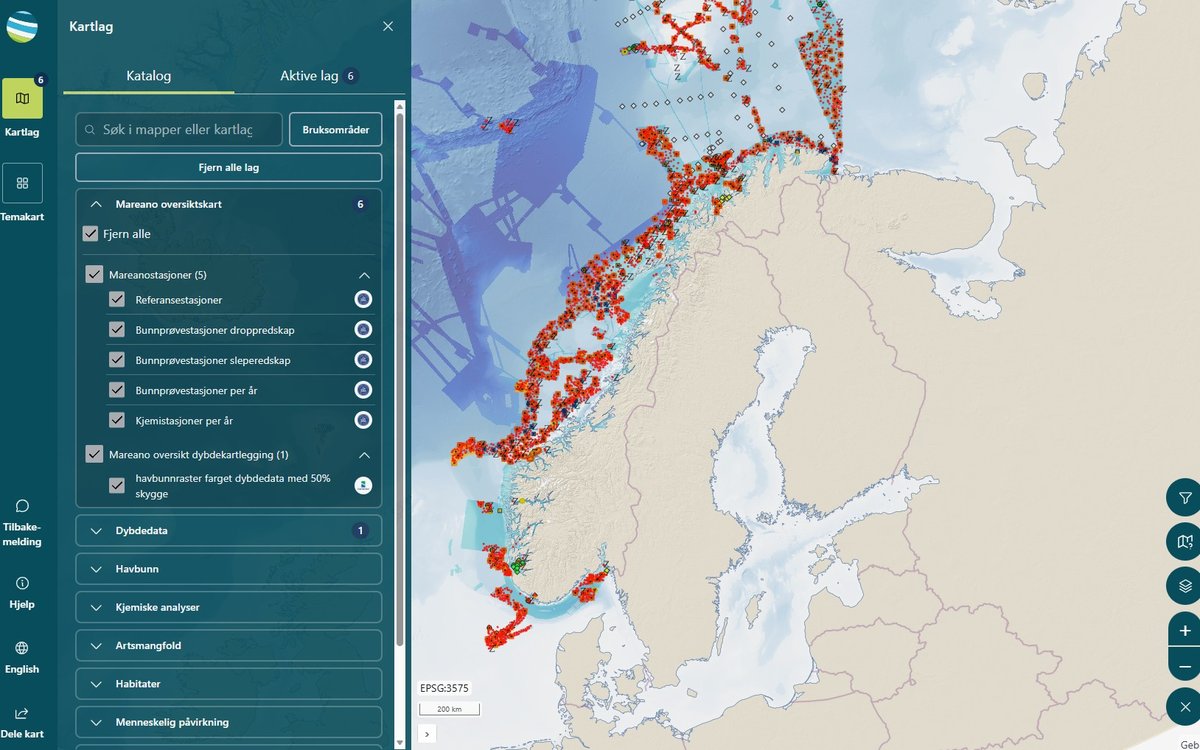The height and width of the screenshot is (750, 1200).
Task: Click the Bruksområder button
Action: pos(335,129)
